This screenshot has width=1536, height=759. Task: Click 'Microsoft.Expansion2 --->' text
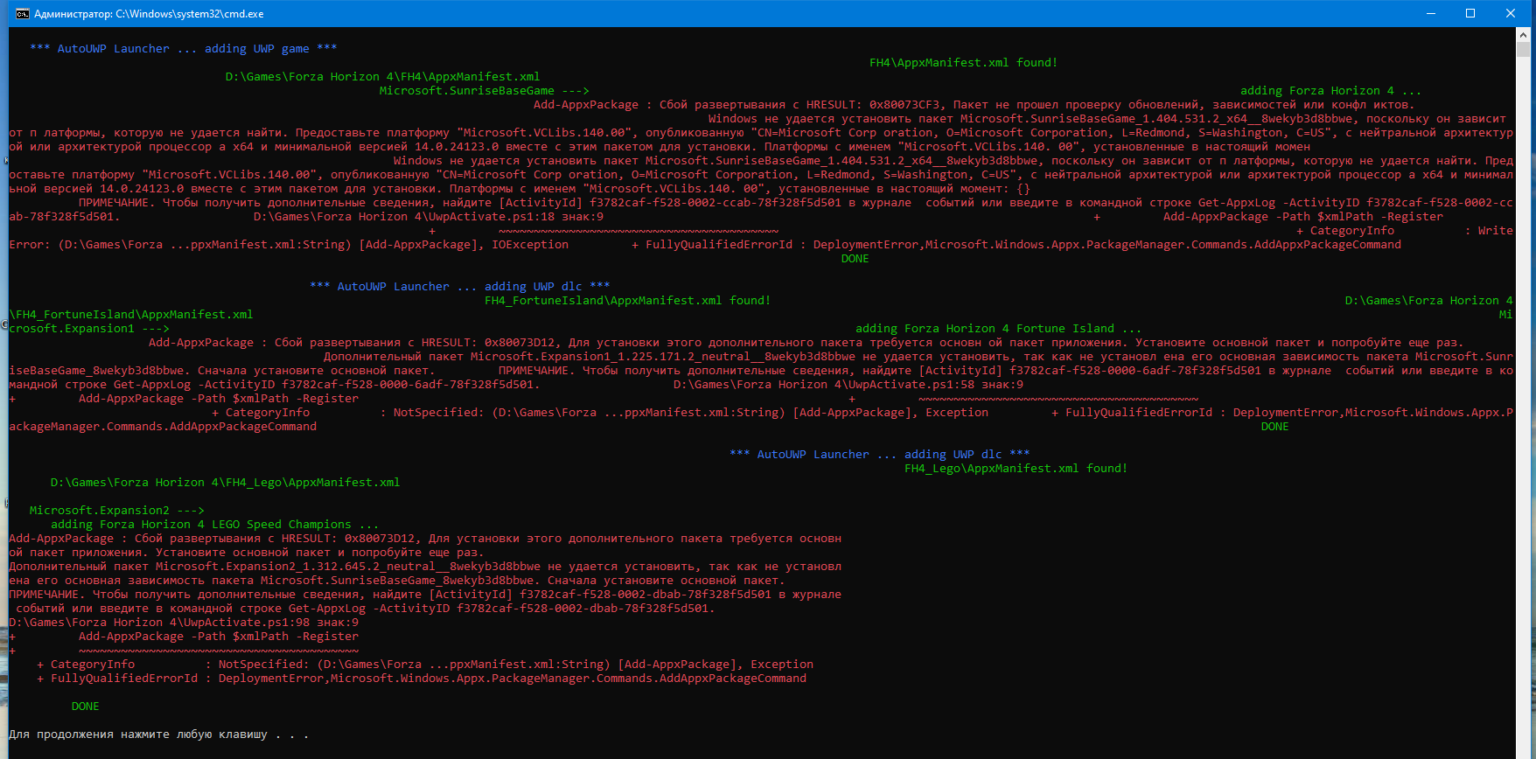tap(116, 510)
